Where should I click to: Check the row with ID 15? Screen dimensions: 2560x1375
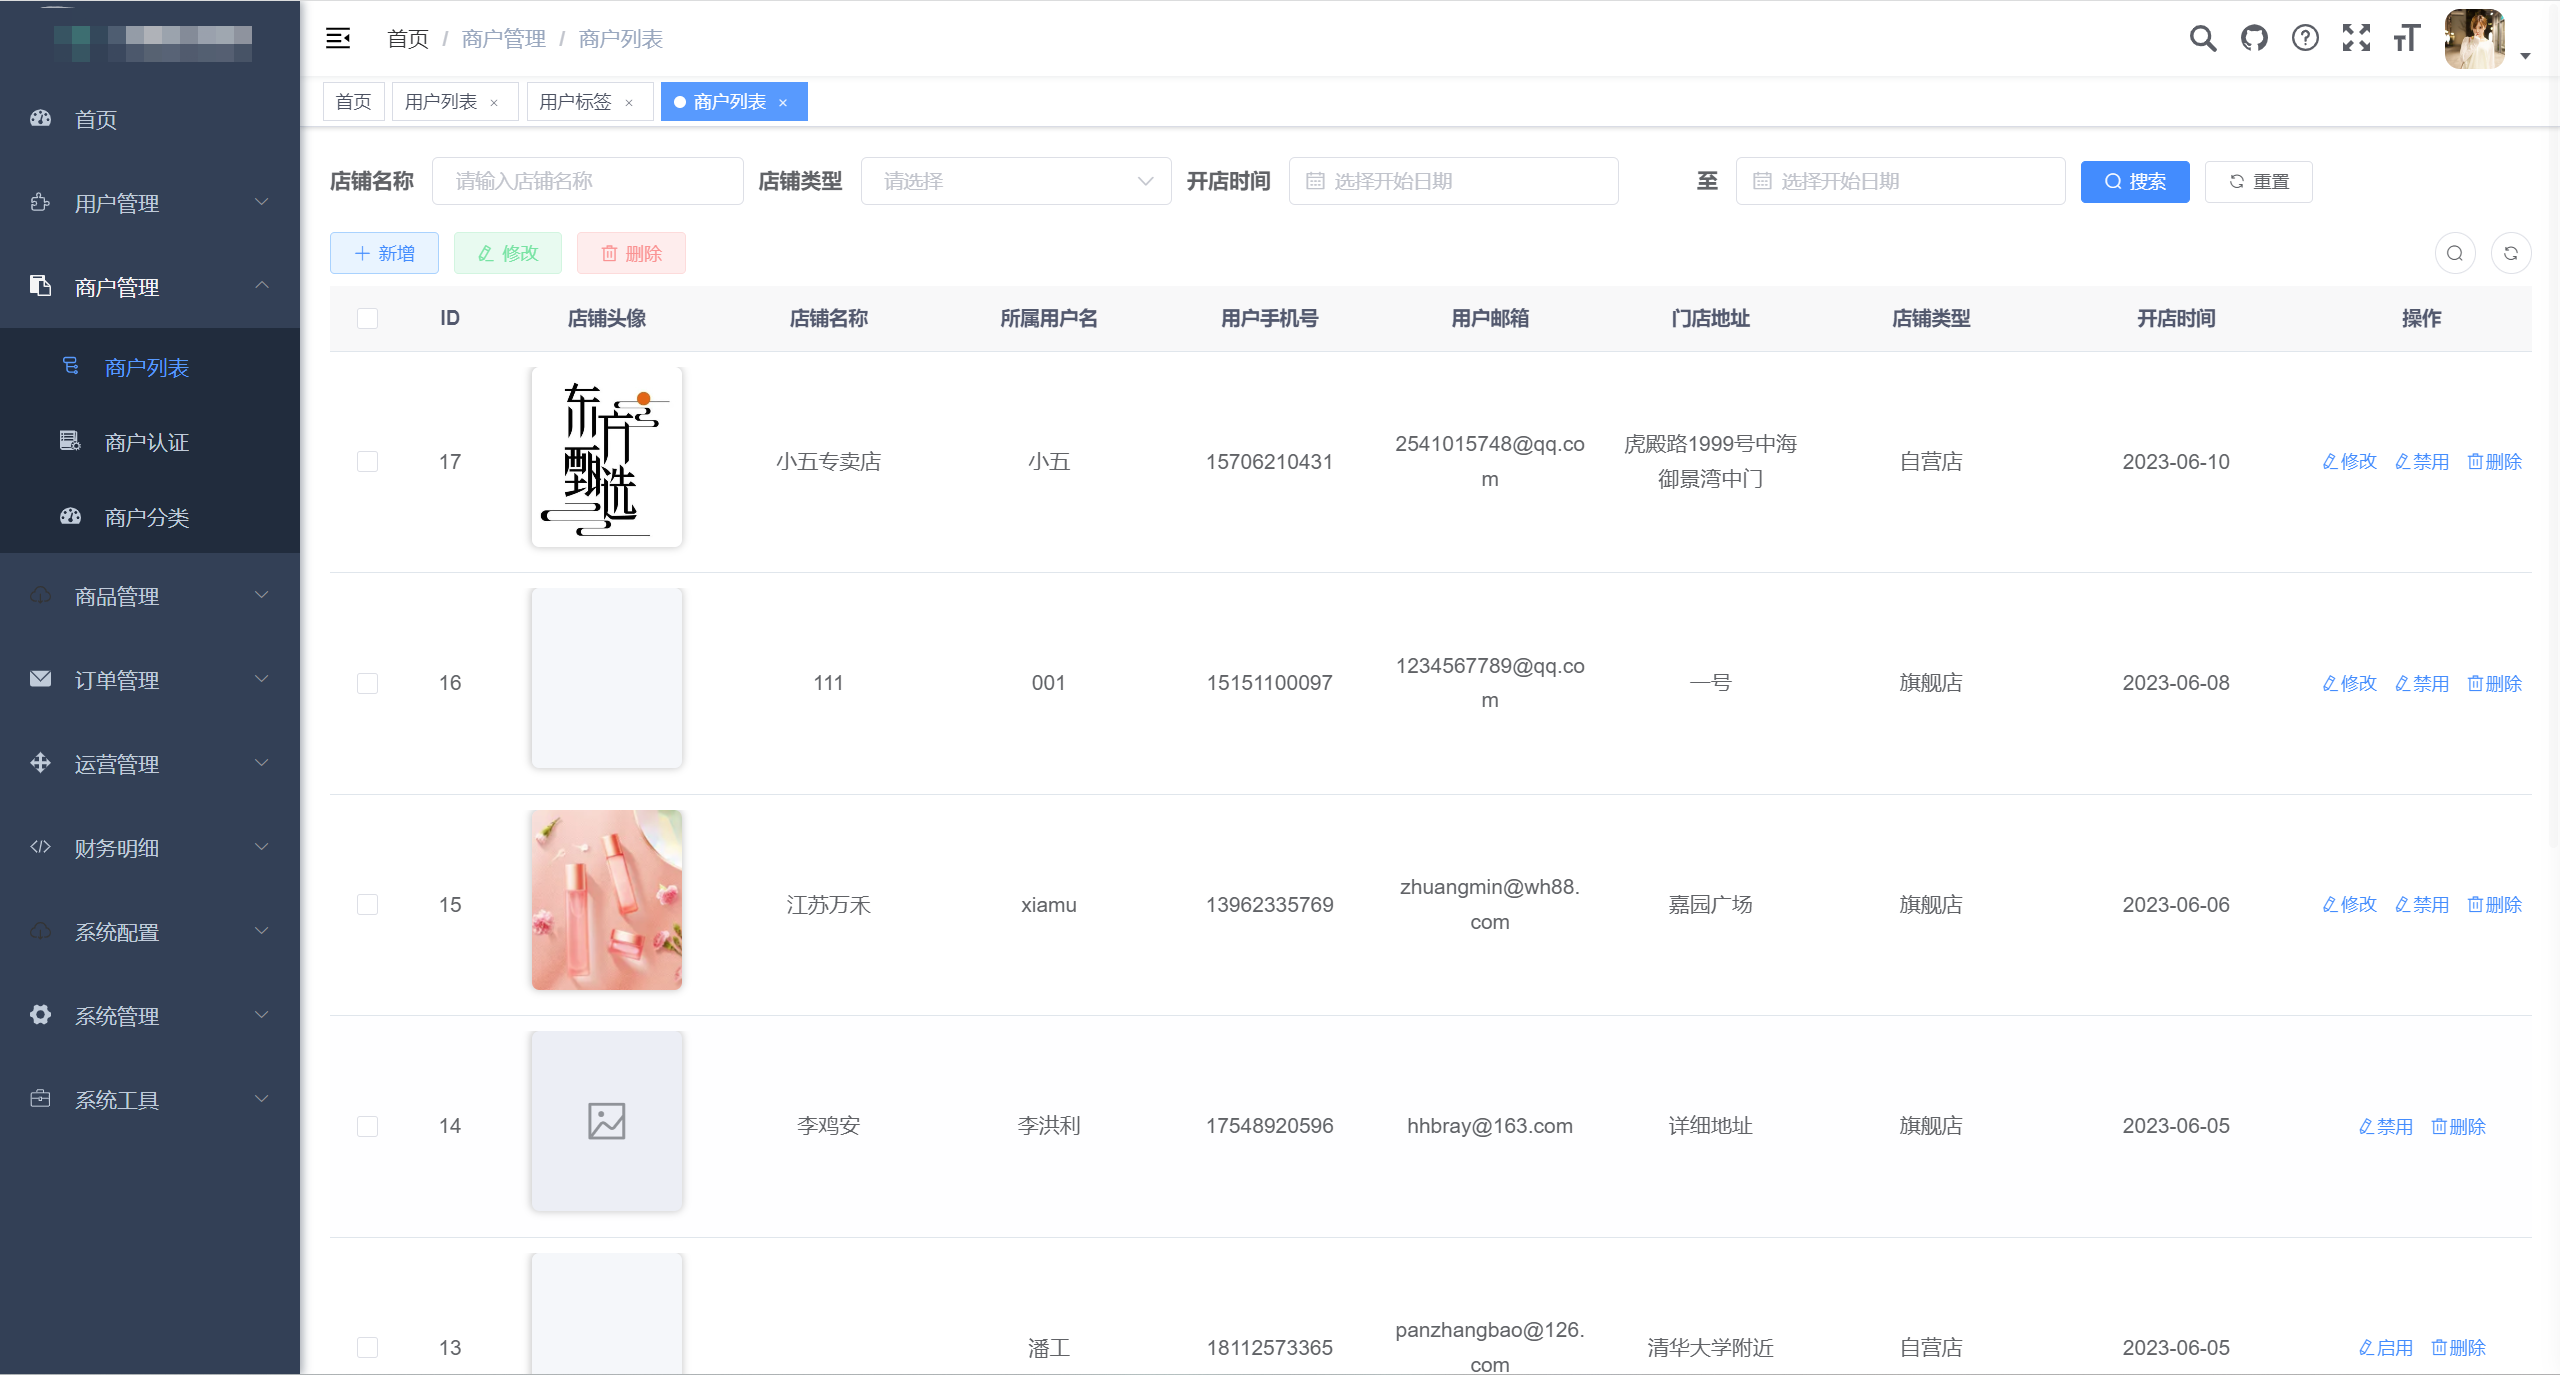pos(367,904)
